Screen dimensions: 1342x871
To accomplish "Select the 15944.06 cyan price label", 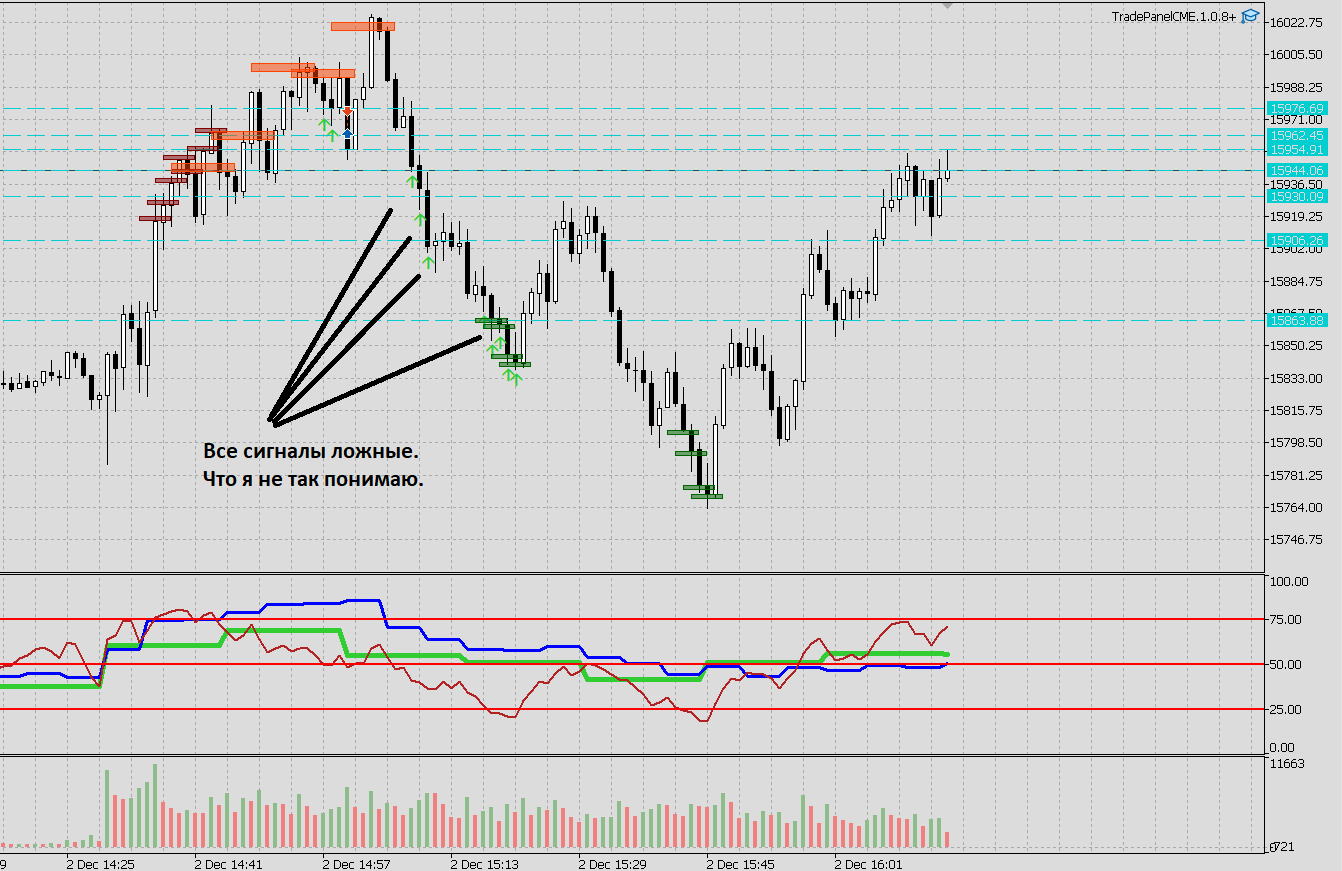I will [x=1296, y=170].
